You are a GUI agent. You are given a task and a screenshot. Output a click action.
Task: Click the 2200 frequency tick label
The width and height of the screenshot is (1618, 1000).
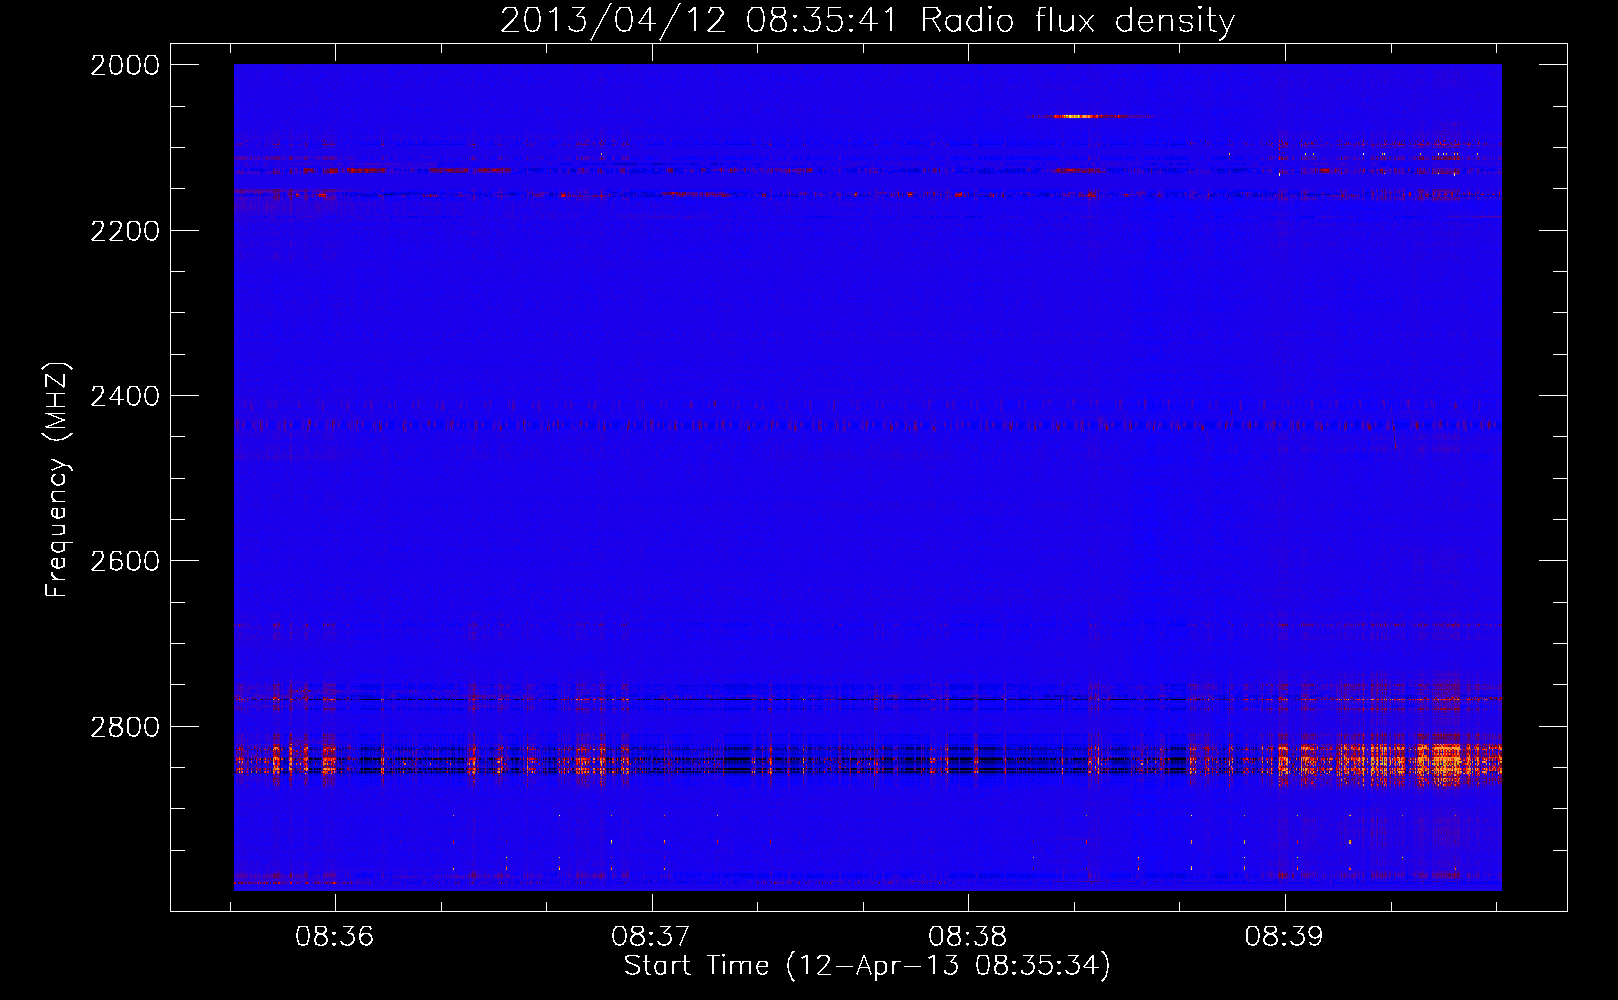click(125, 231)
